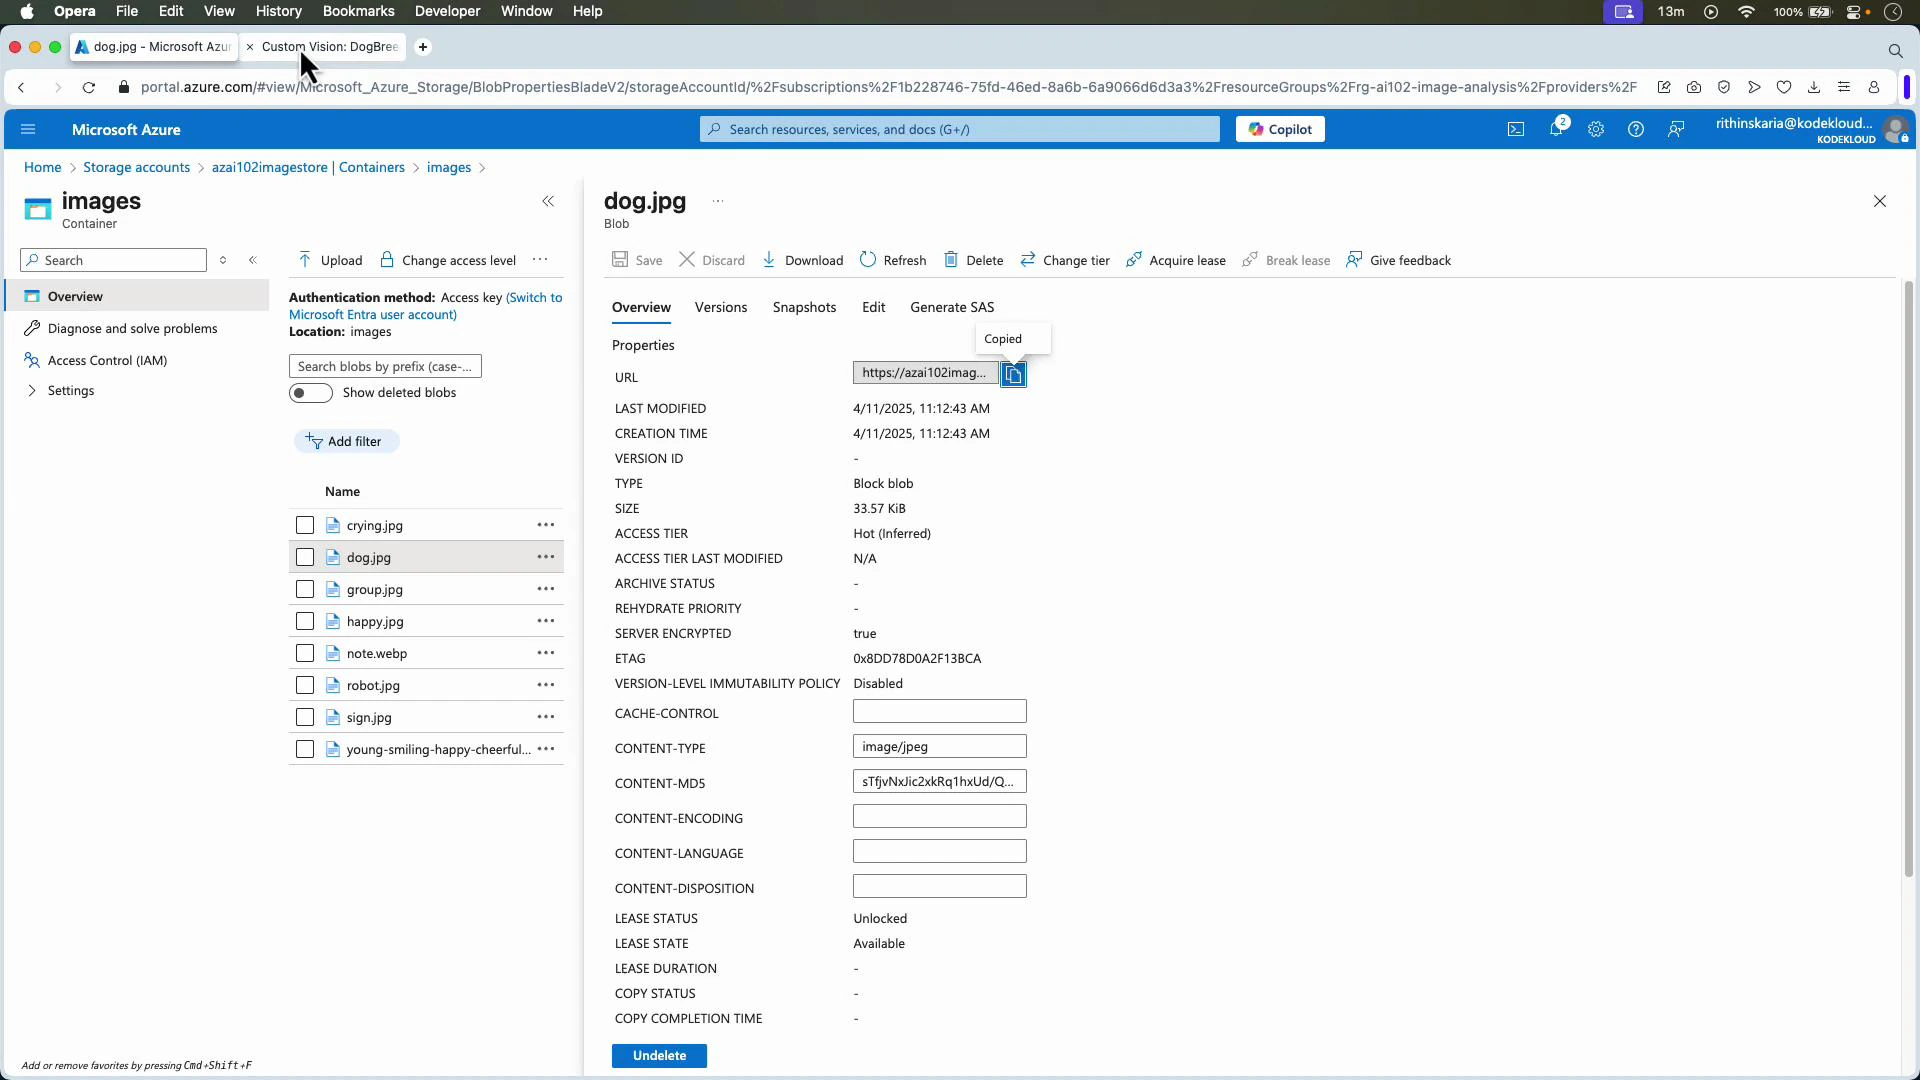Screen dimensions: 1920x1080
Task: Close the dog.jpg blob pane
Action: click(x=1880, y=201)
